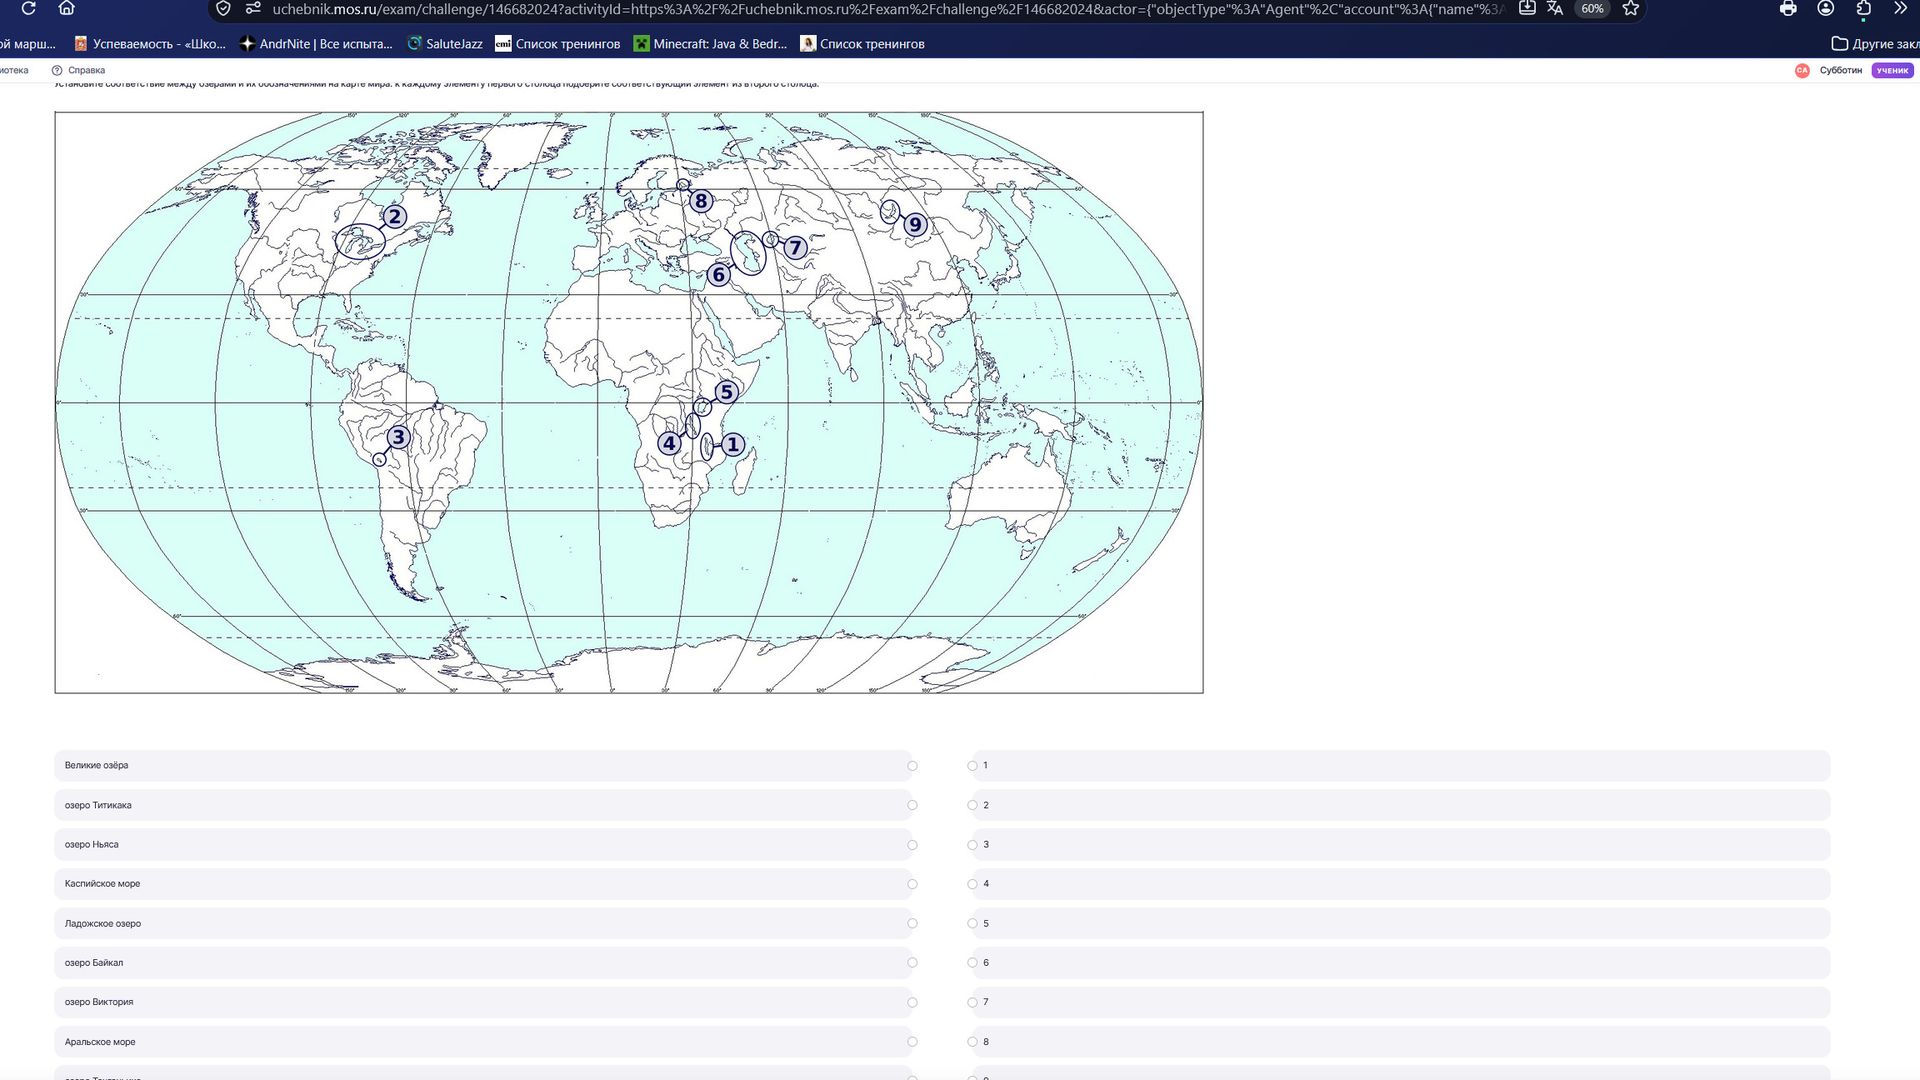Open the print icon in toolbar
1920x1080 pixels.
(x=1788, y=8)
